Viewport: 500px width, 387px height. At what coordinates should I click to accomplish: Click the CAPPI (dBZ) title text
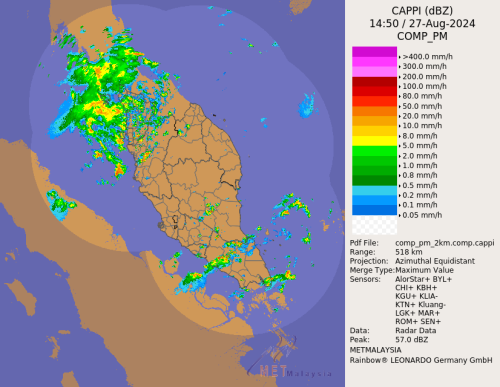point(422,11)
